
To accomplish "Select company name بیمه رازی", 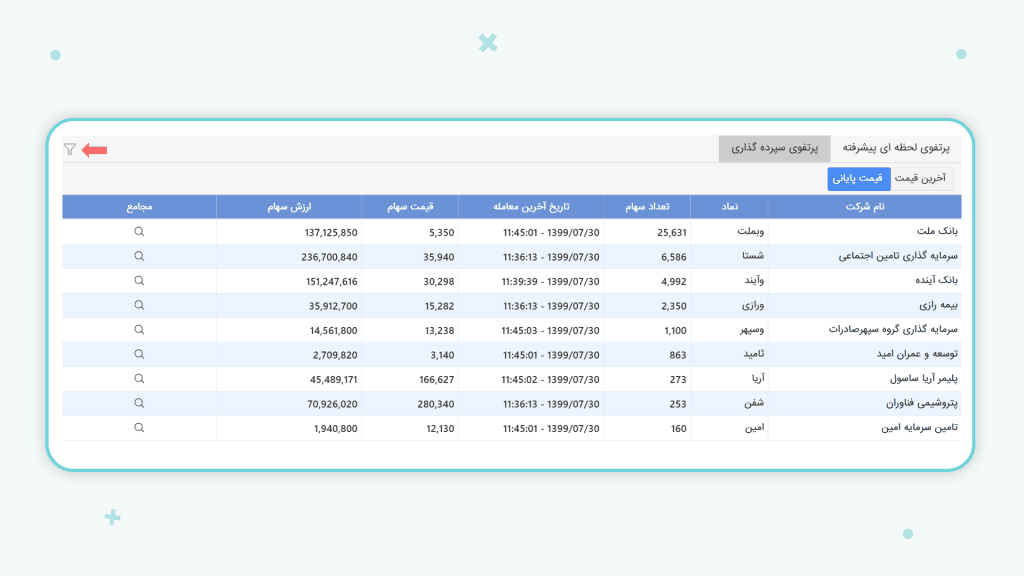I will click(x=938, y=305).
